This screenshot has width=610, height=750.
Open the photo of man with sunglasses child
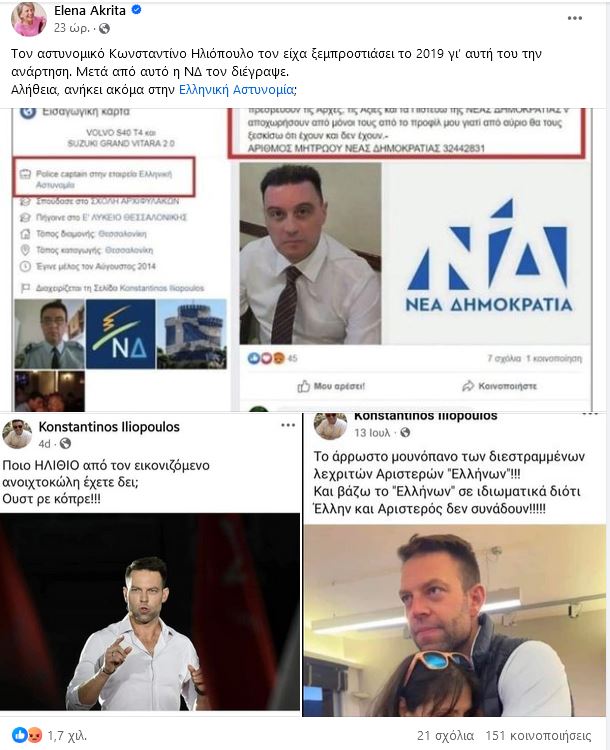455,620
